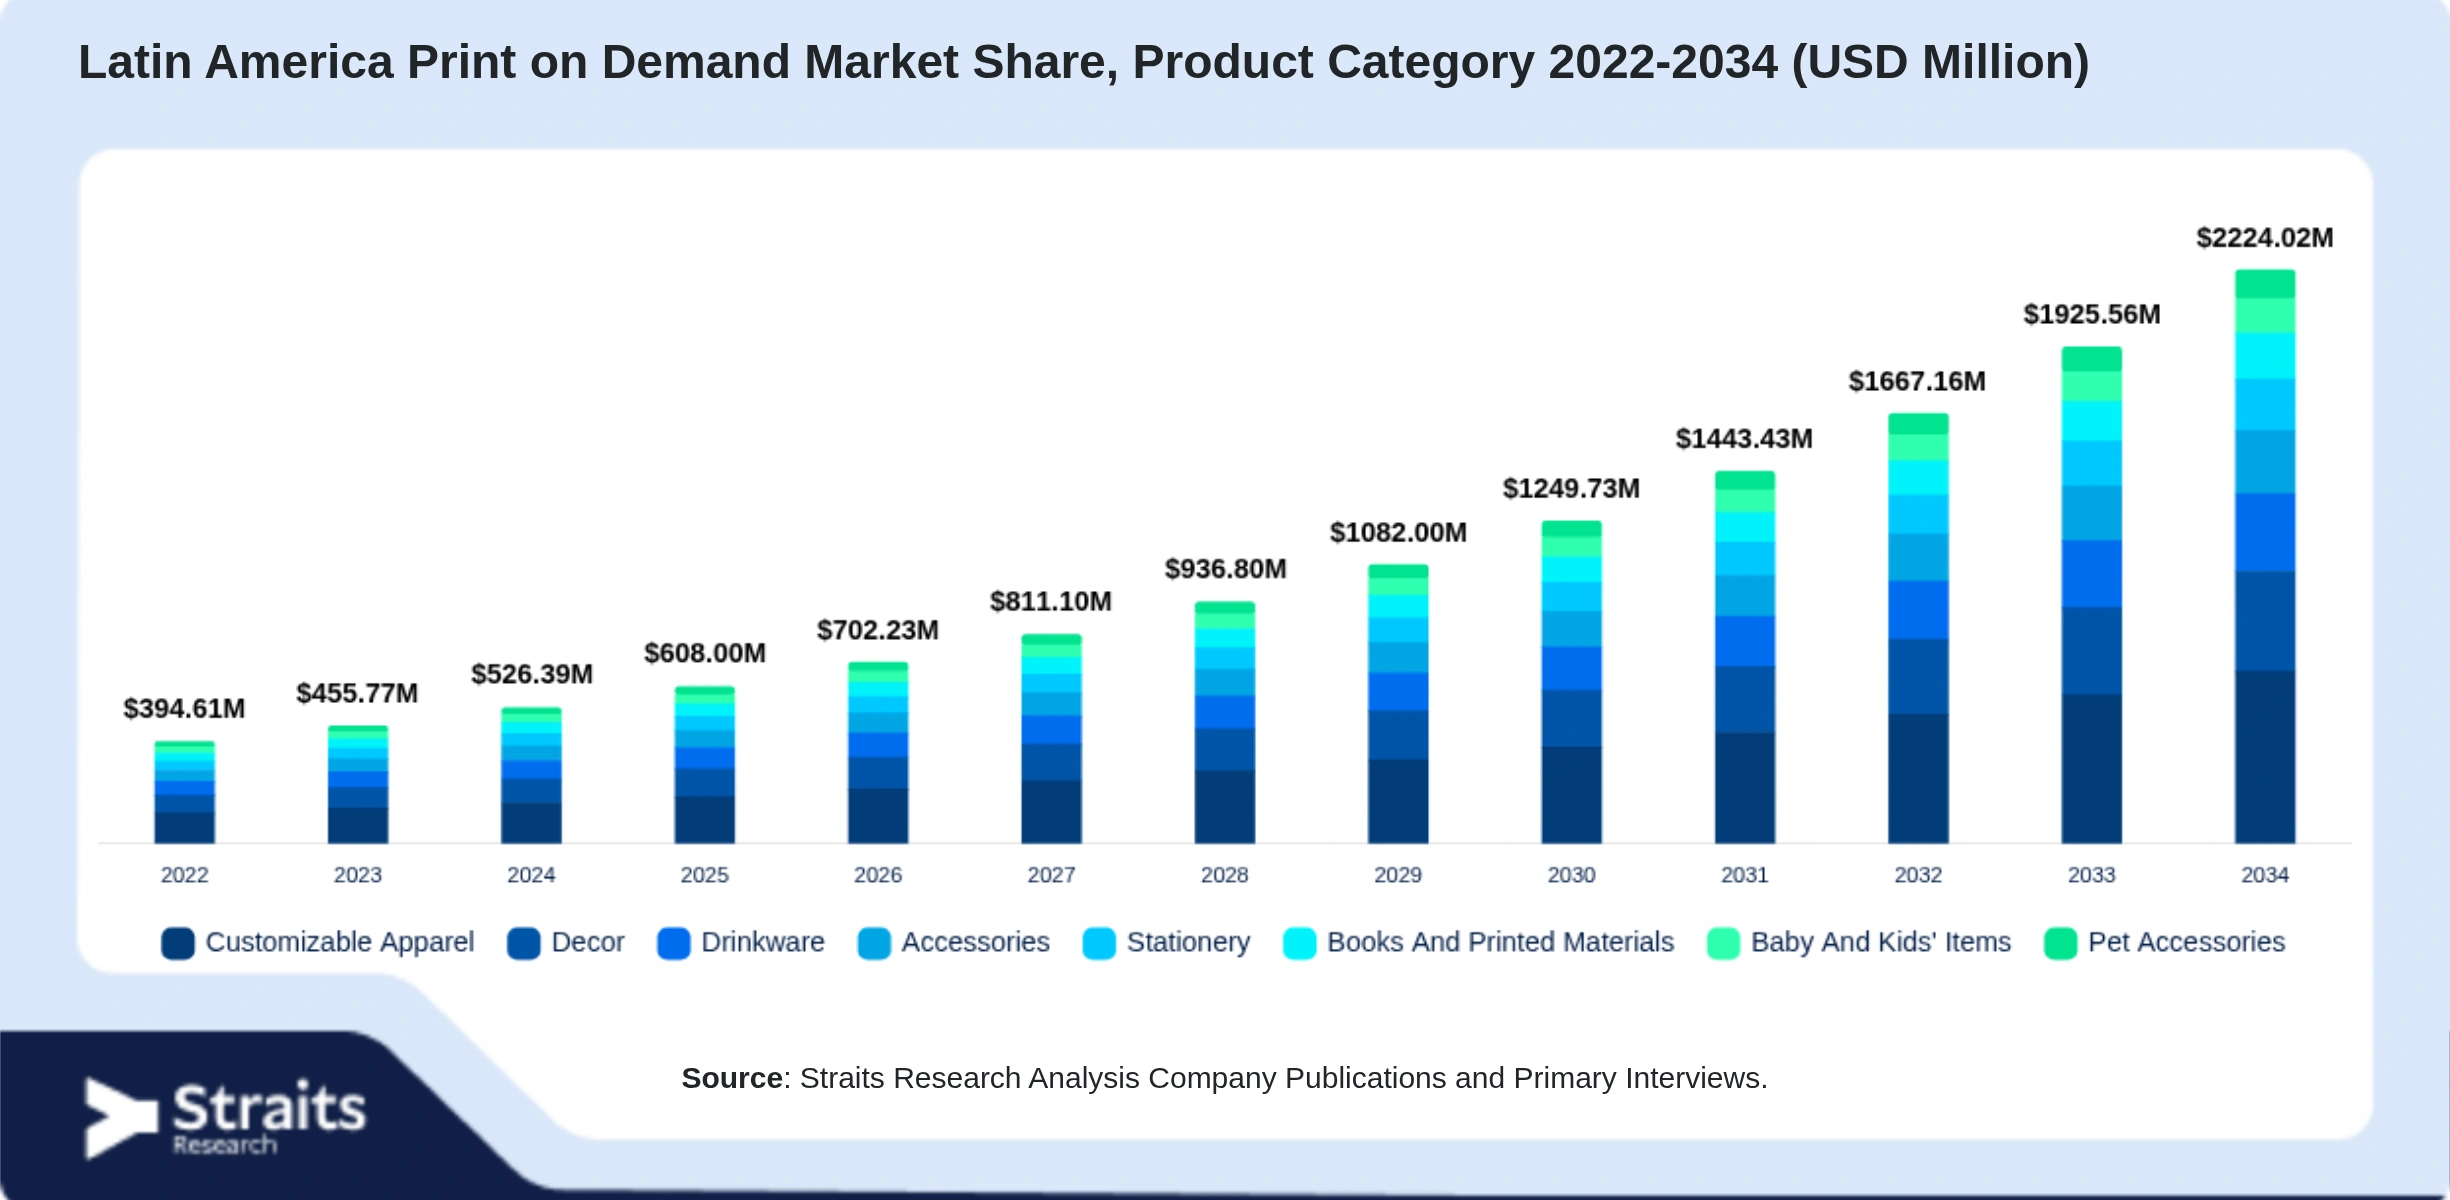Click the 2032 x-axis year label

(1919, 876)
